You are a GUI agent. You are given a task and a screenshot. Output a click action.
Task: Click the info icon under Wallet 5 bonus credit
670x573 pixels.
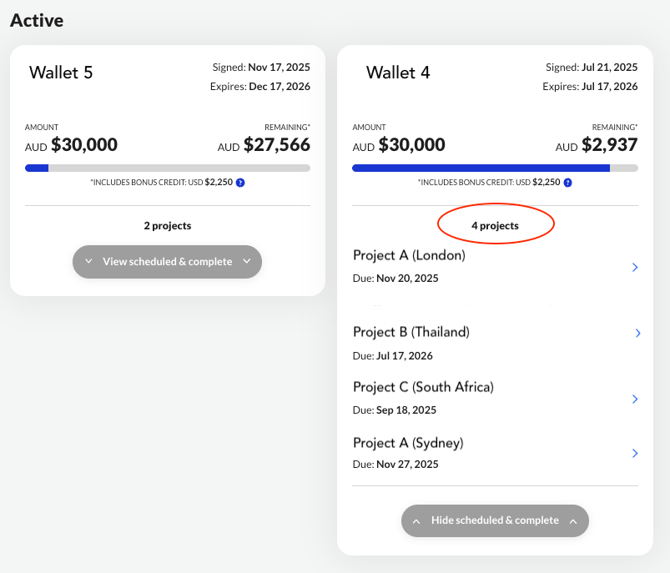tap(241, 183)
